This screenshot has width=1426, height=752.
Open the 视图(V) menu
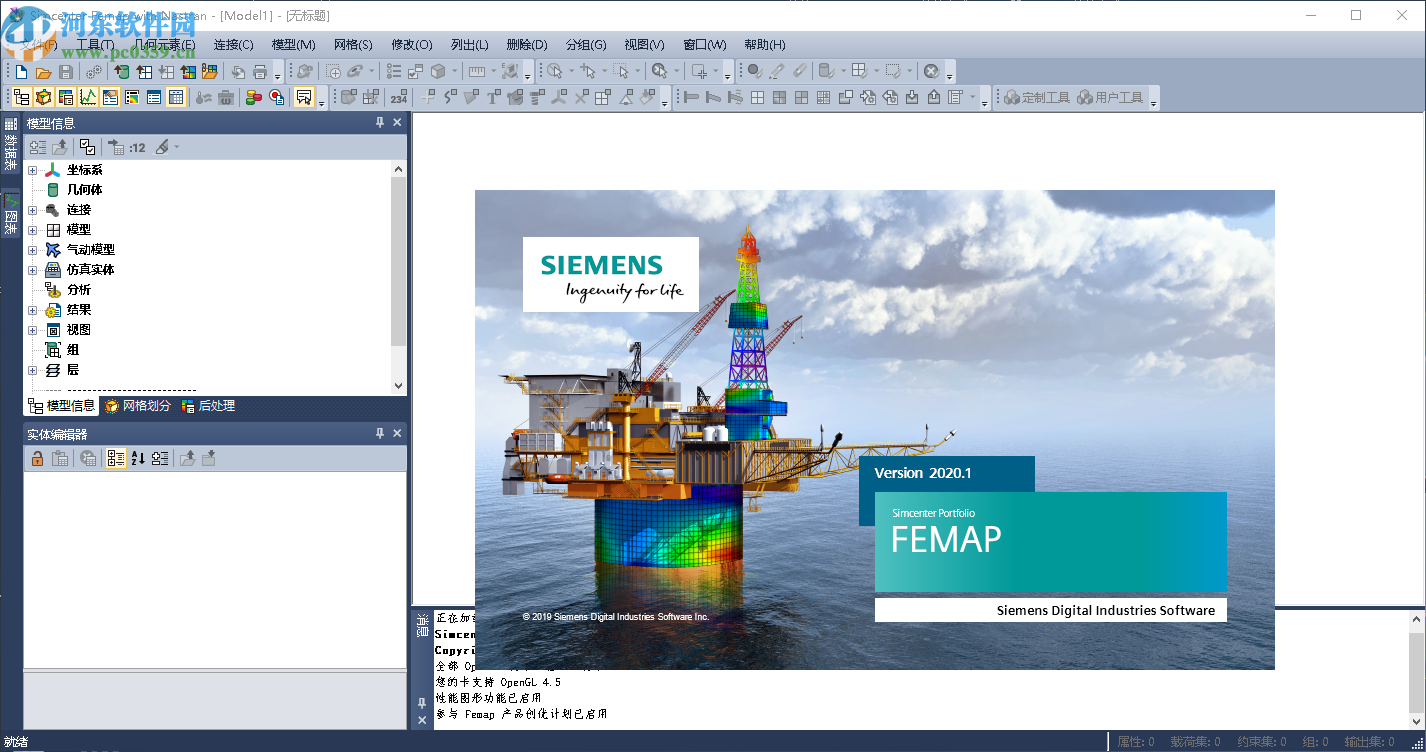[644, 44]
